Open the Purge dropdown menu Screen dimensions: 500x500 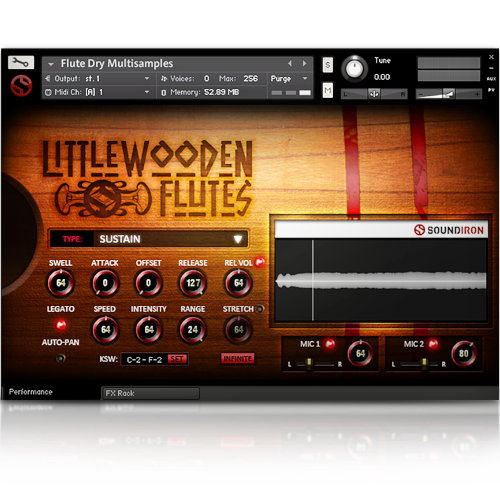click(289, 79)
